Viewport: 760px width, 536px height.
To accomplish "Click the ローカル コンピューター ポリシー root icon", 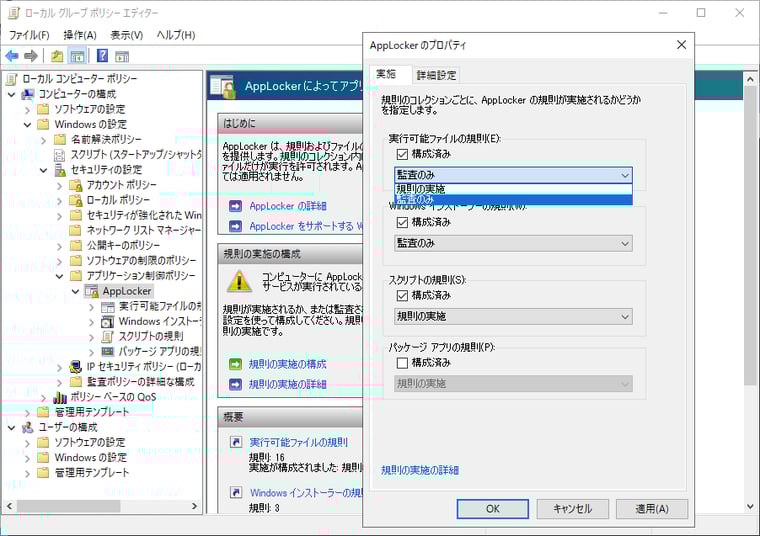I will coord(13,79).
